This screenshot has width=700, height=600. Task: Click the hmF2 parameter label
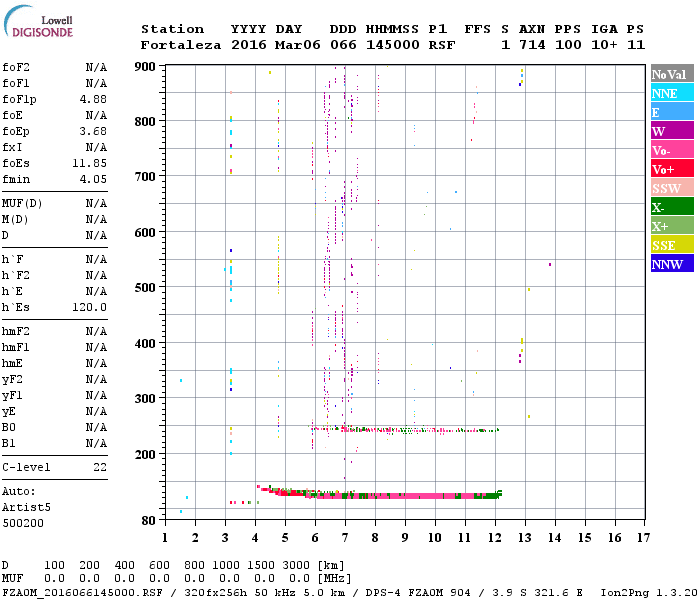(x=16, y=331)
